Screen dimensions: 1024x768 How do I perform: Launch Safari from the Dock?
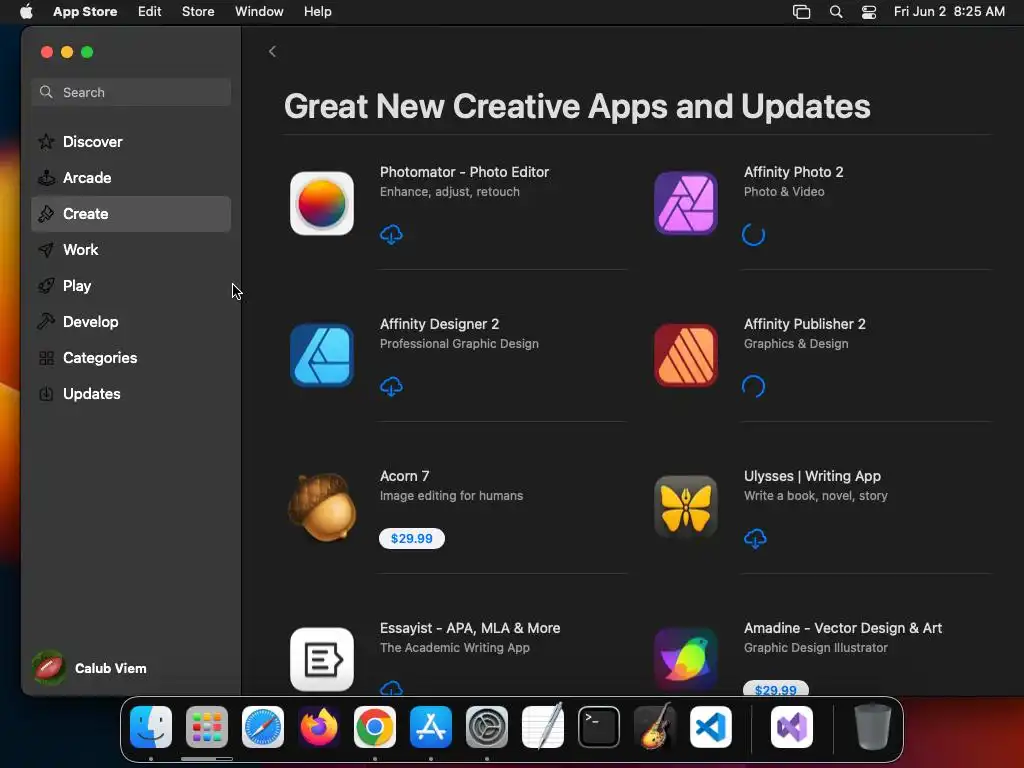click(263, 727)
